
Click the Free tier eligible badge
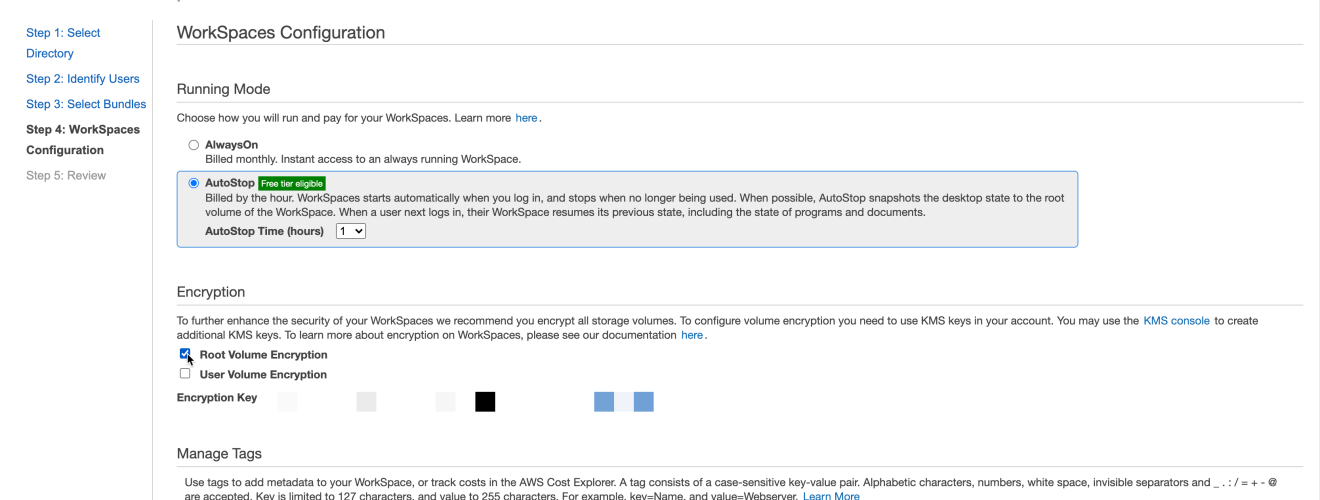coord(292,183)
